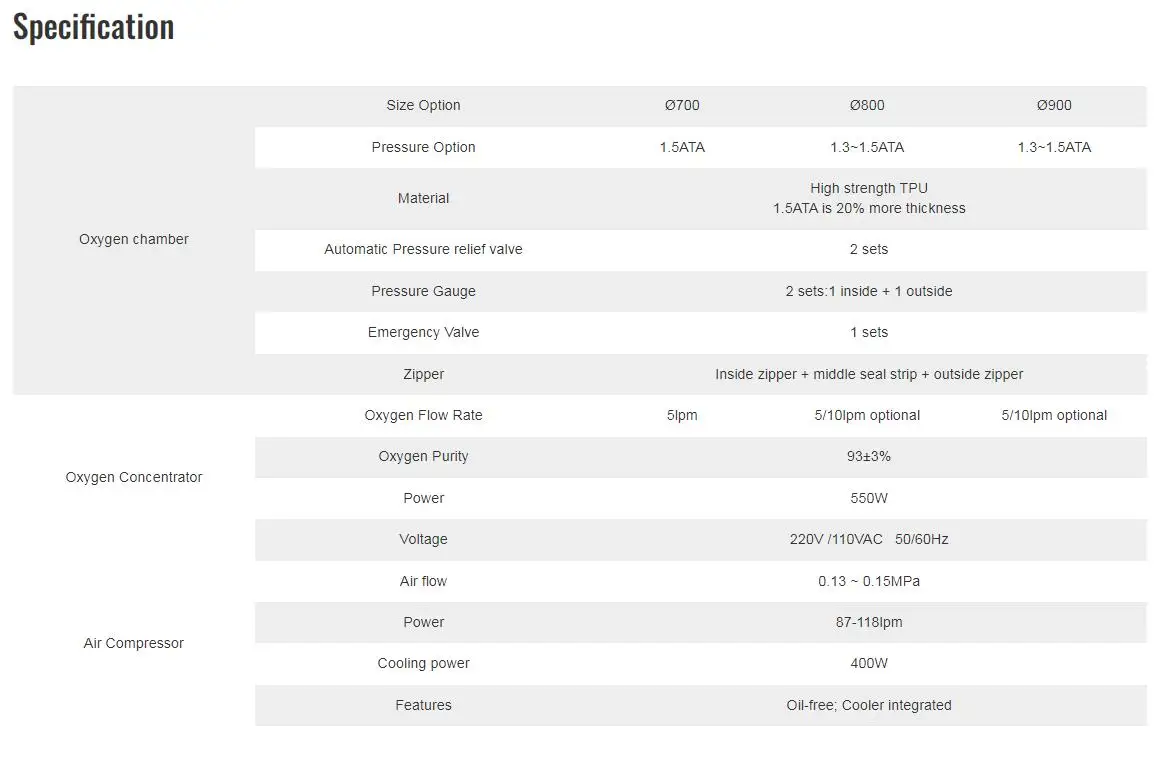Click the Ø800 size column value
Image resolution: width=1174 pixels, height=759 pixels.
click(x=867, y=106)
